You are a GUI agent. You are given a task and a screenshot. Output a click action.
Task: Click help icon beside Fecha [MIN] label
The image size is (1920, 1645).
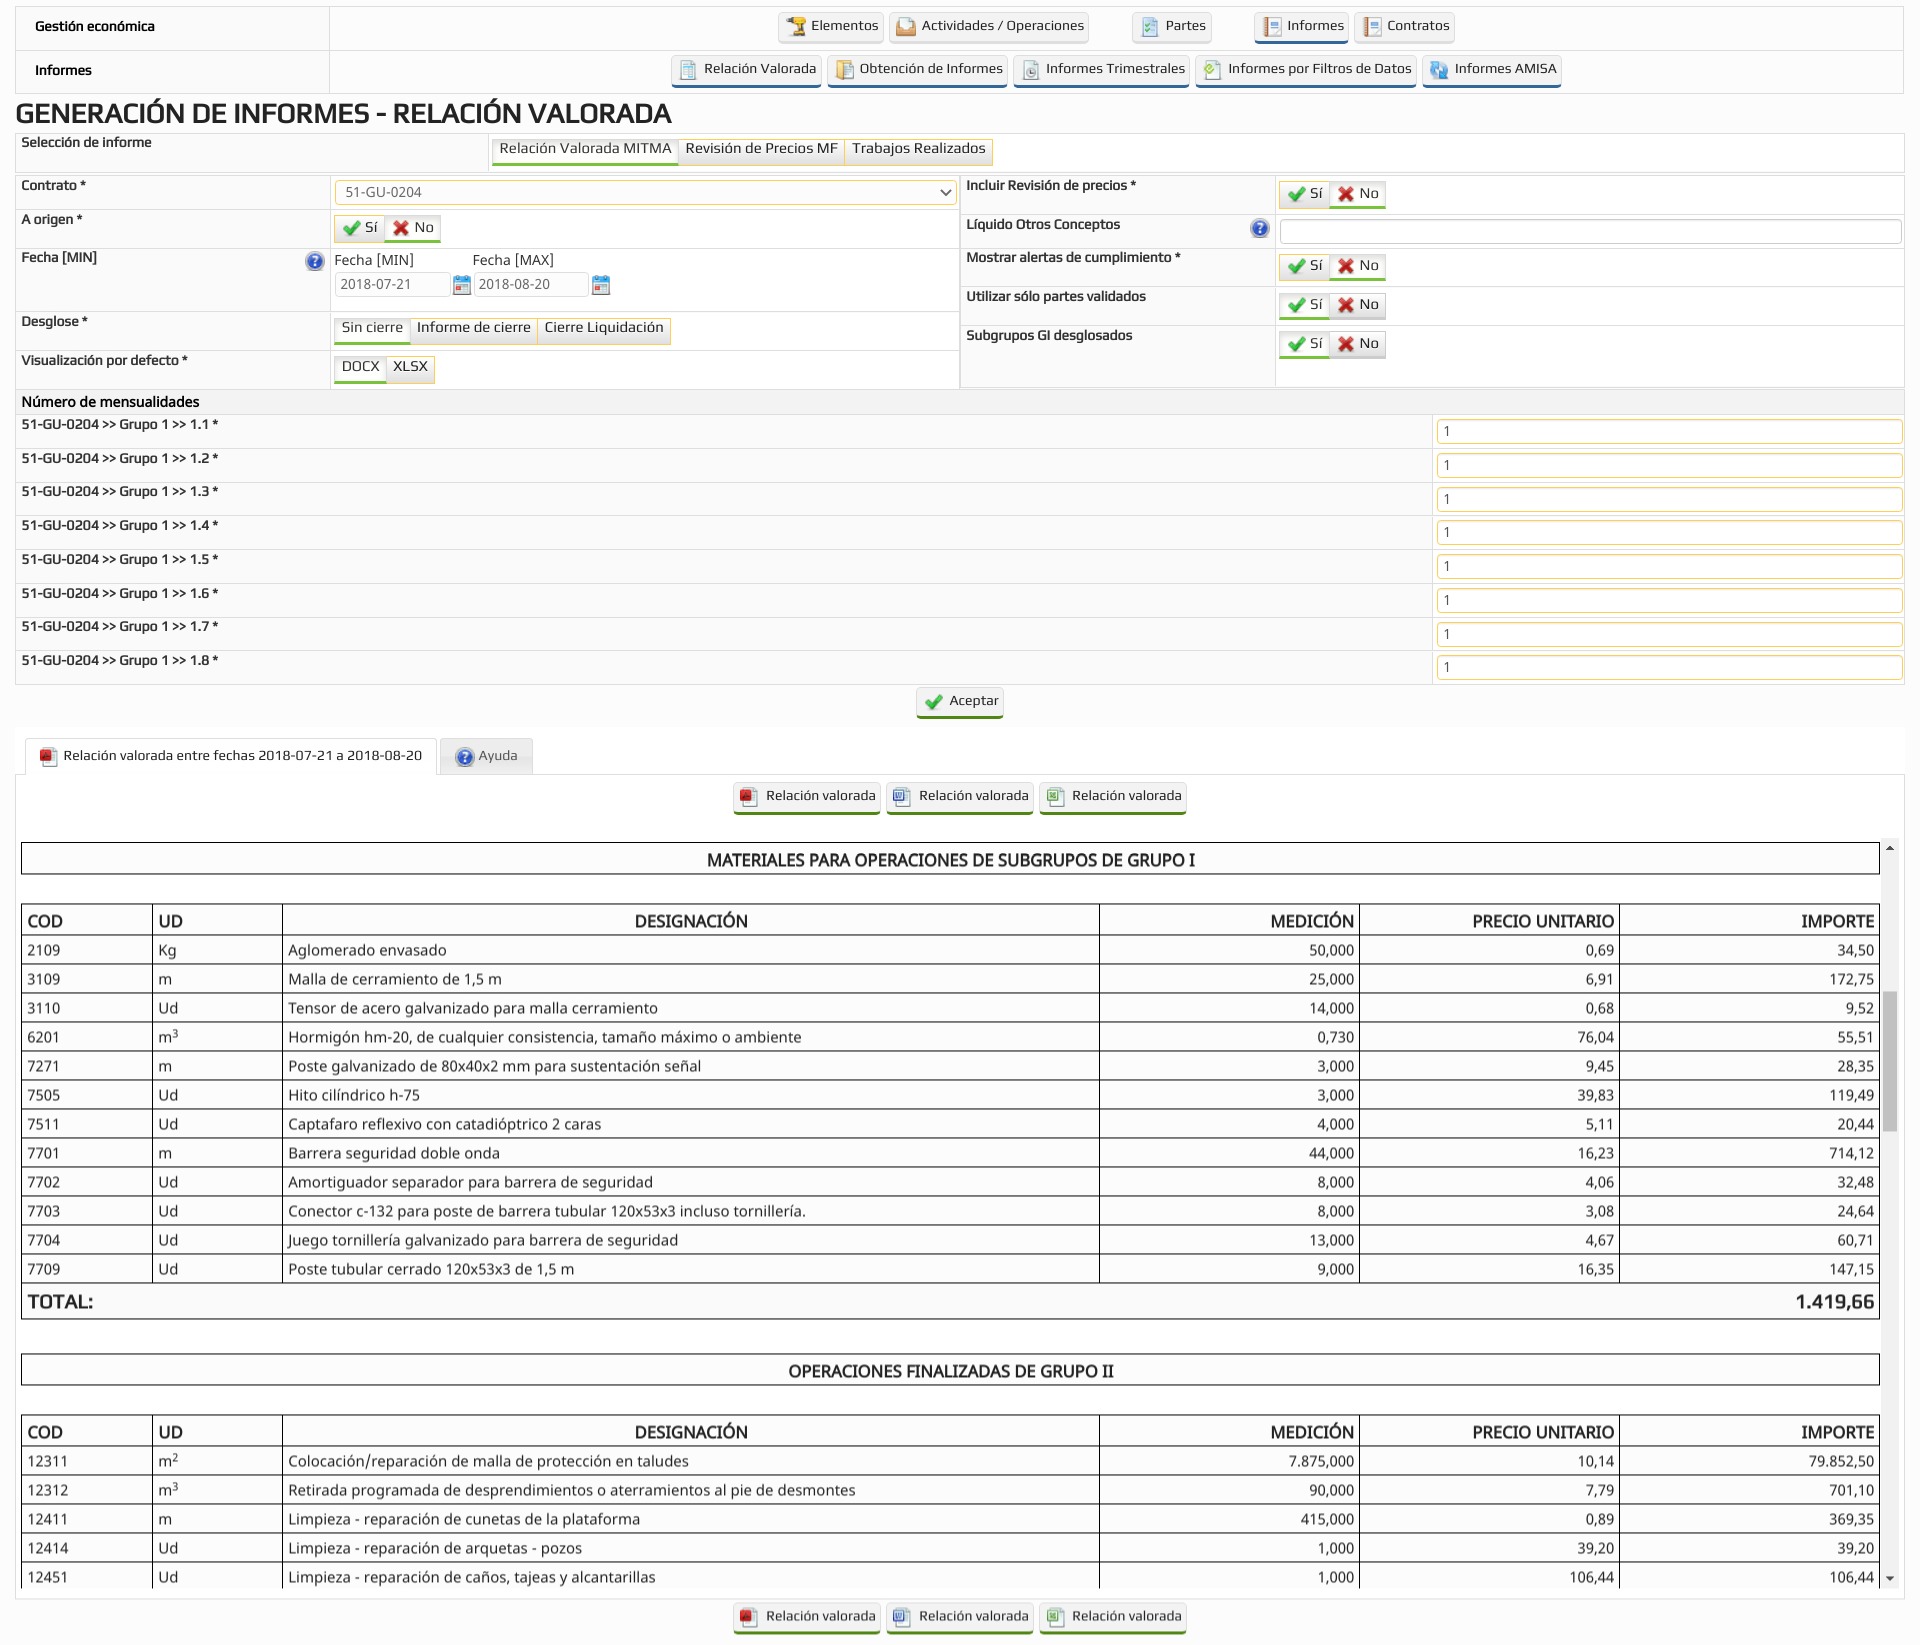(314, 261)
